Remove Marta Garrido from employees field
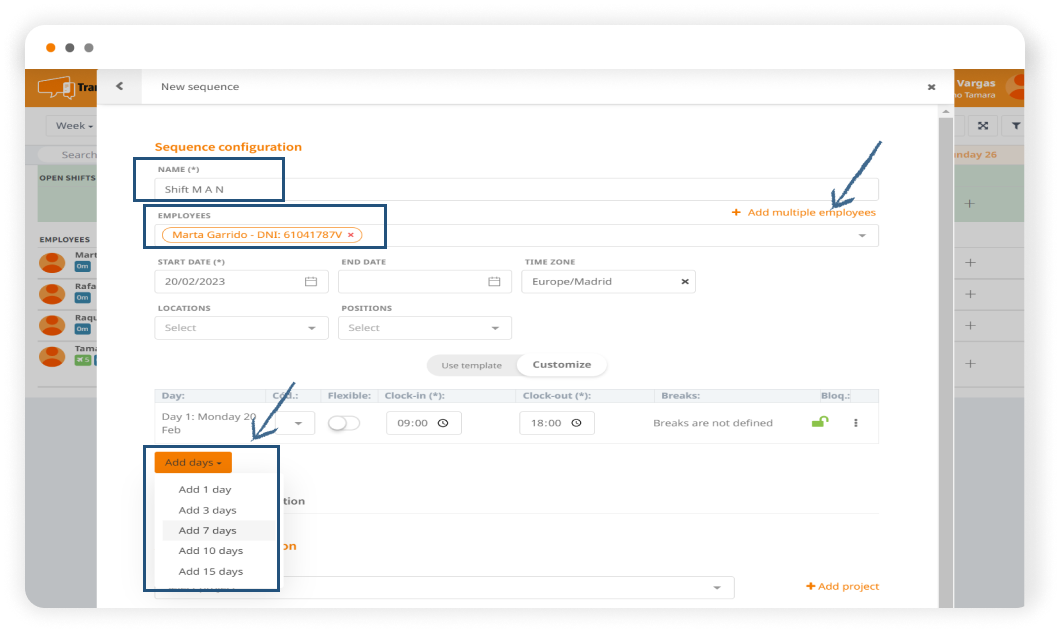 350,235
